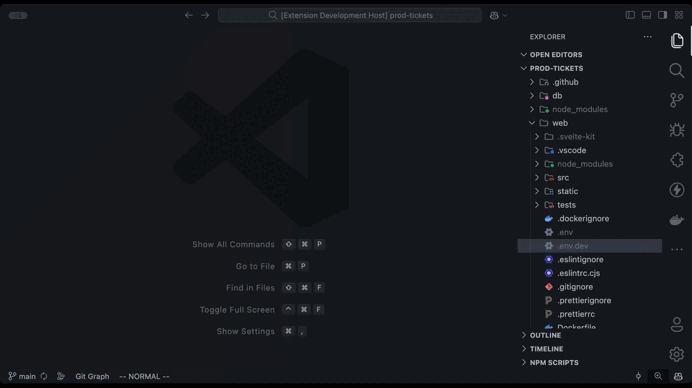Open the Customize Layout icon

coord(679,15)
